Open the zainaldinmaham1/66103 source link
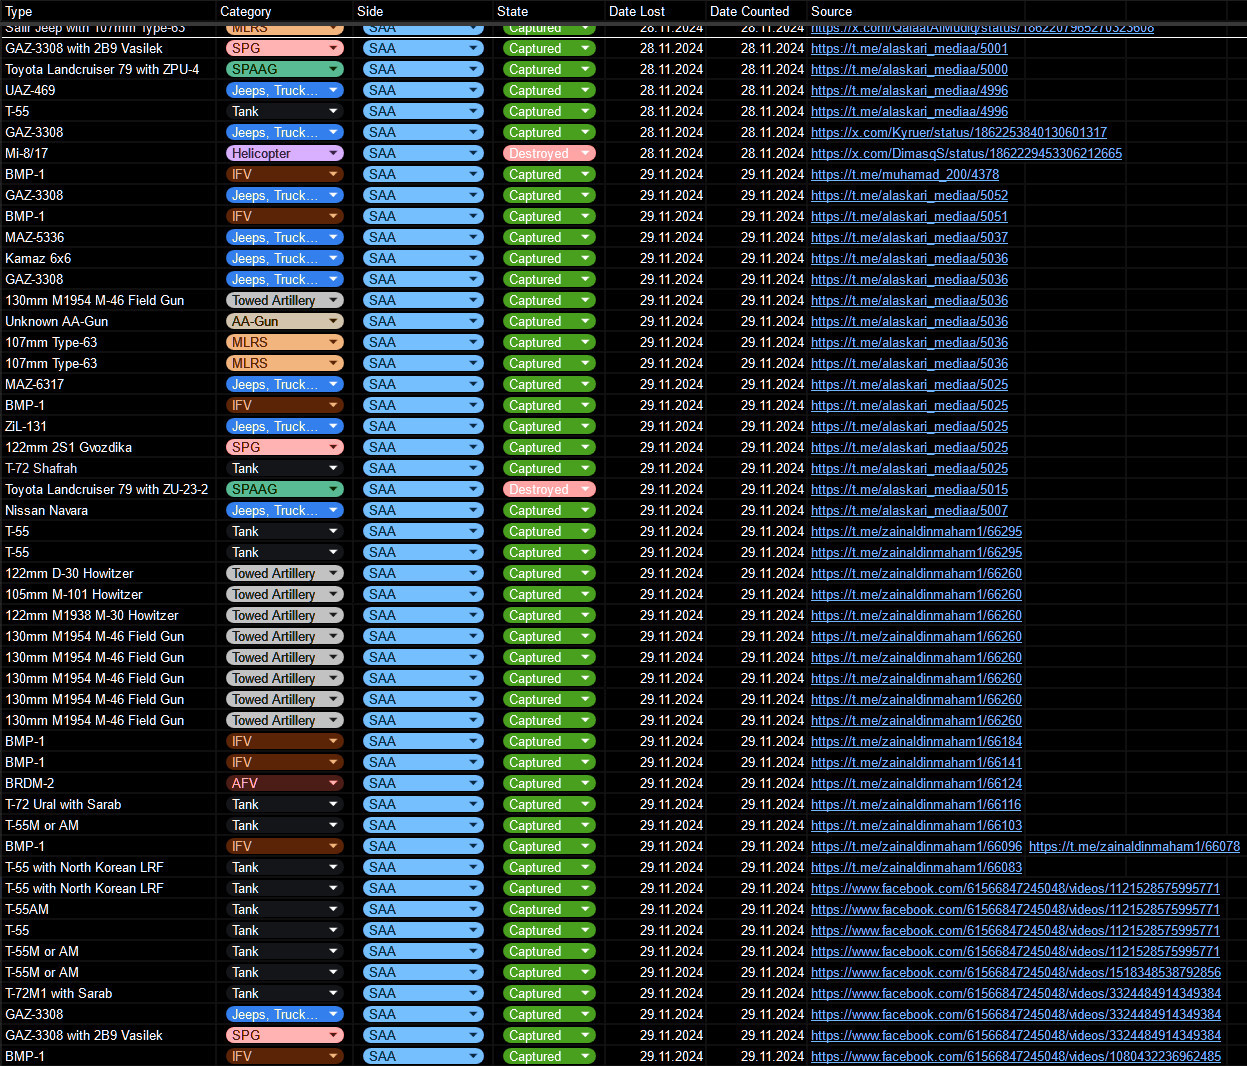The image size is (1247, 1066). click(x=916, y=825)
